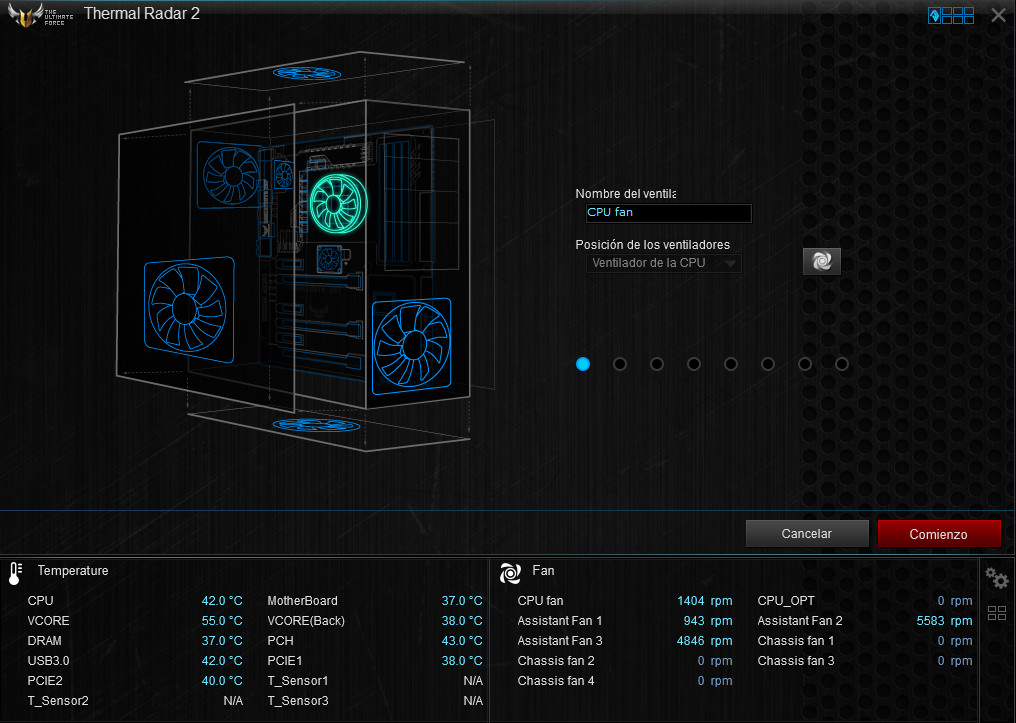
Task: Select the fifth fan page dot
Action: [x=731, y=364]
